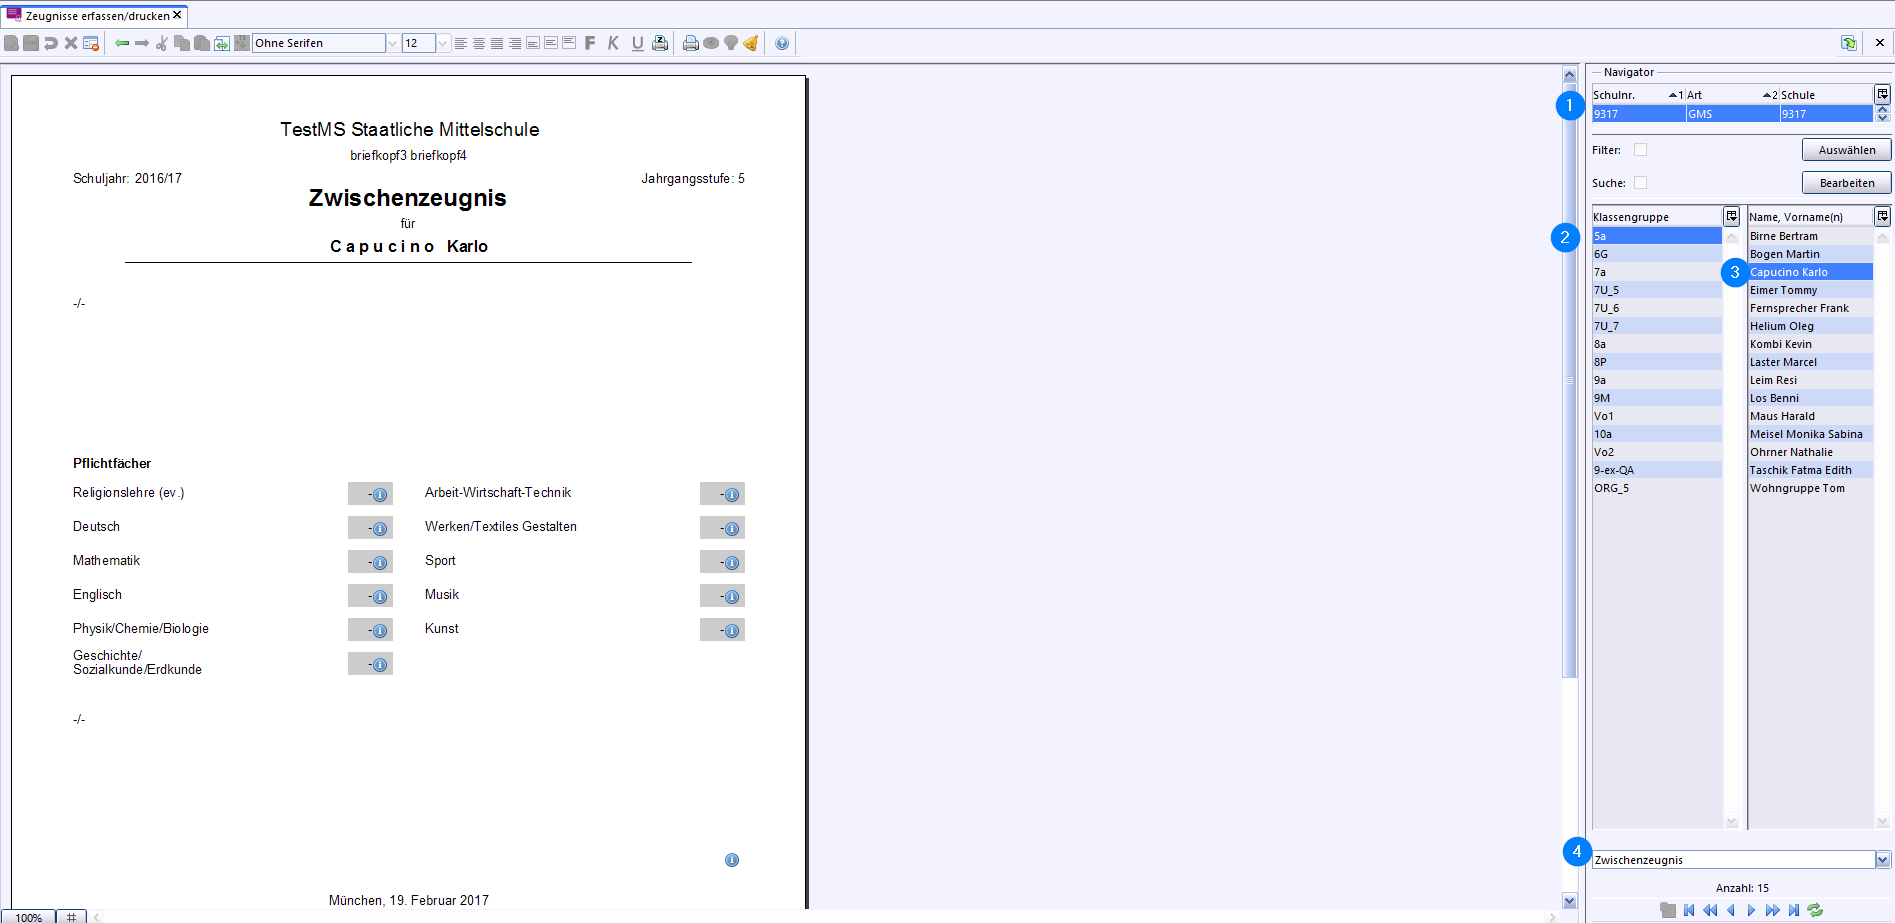The width and height of the screenshot is (1895, 923).
Task: Tick the Suche checkbox
Action: tap(1640, 183)
